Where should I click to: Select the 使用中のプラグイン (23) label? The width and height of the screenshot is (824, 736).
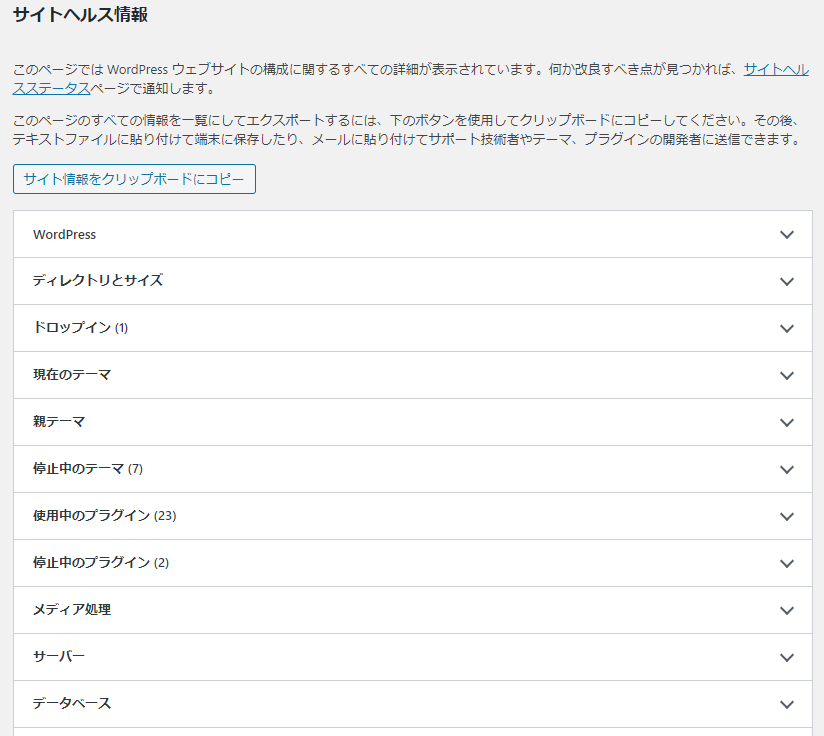104,516
